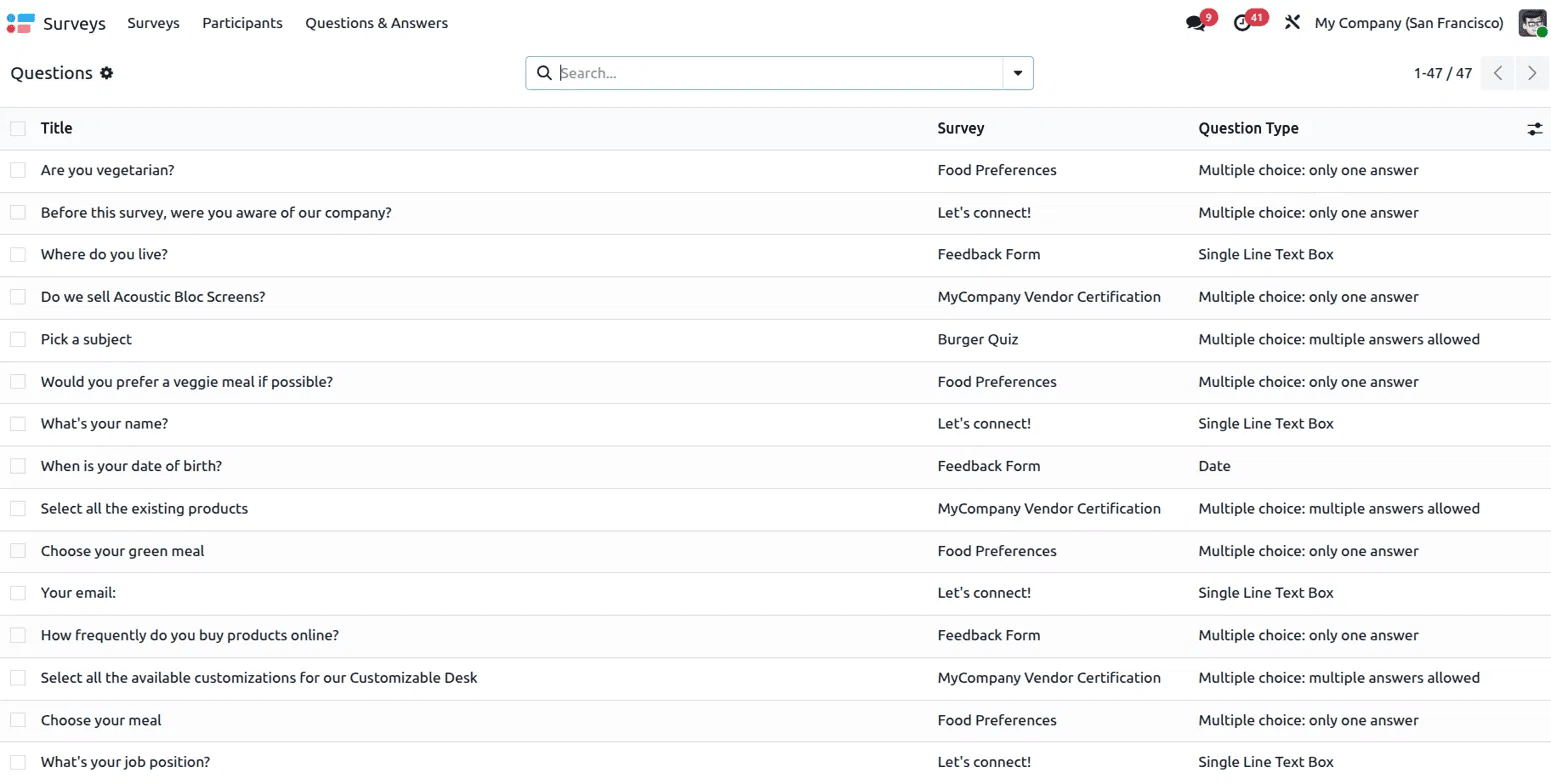Open the 'Are you vegetarian?' question

107,170
